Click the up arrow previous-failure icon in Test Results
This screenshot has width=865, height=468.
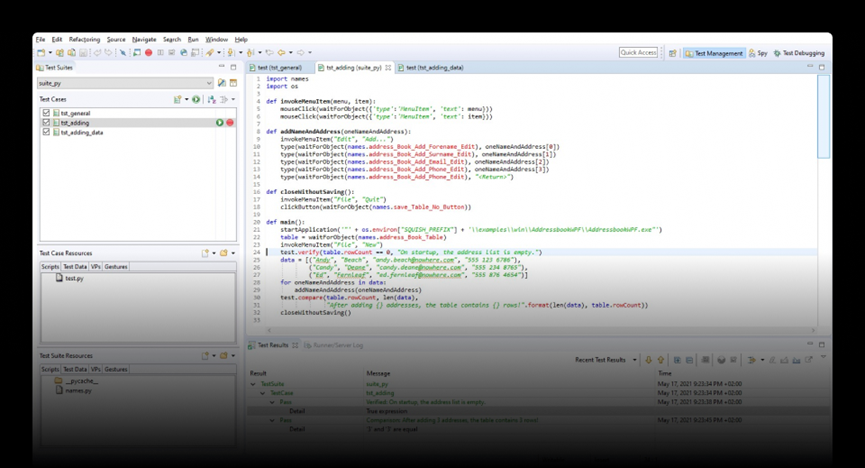click(660, 360)
